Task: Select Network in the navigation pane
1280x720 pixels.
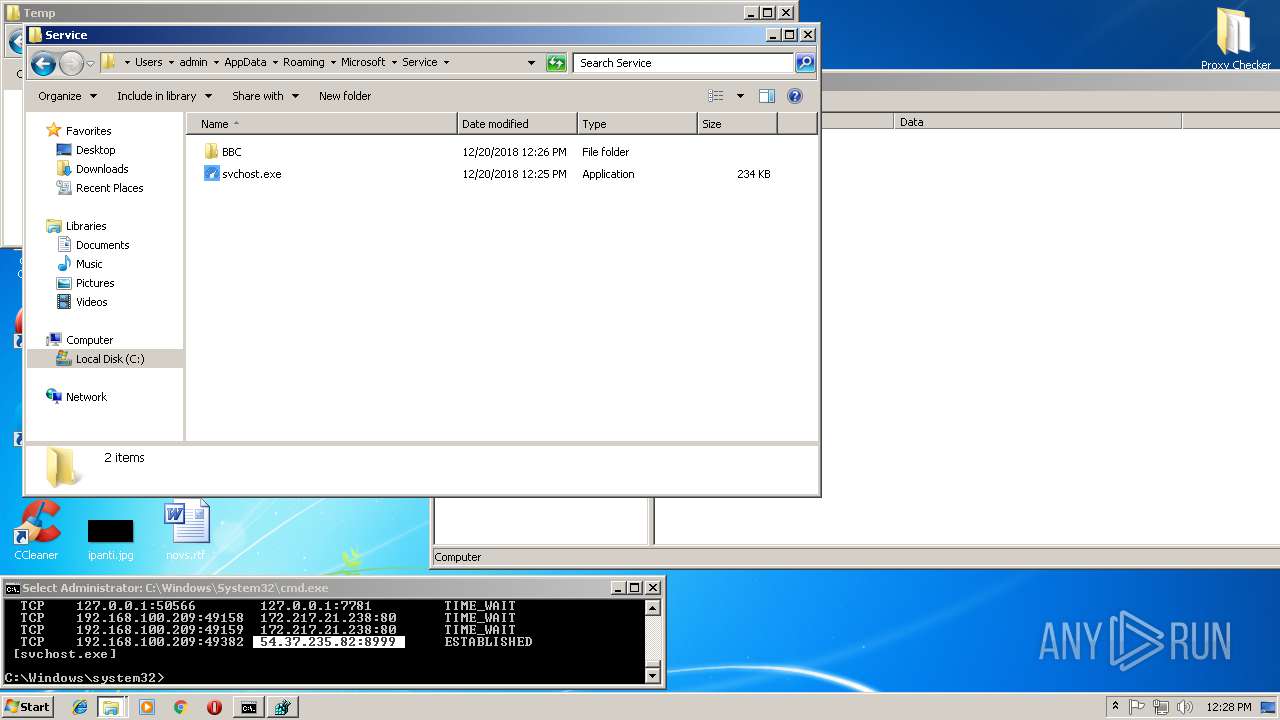Action: [86, 397]
